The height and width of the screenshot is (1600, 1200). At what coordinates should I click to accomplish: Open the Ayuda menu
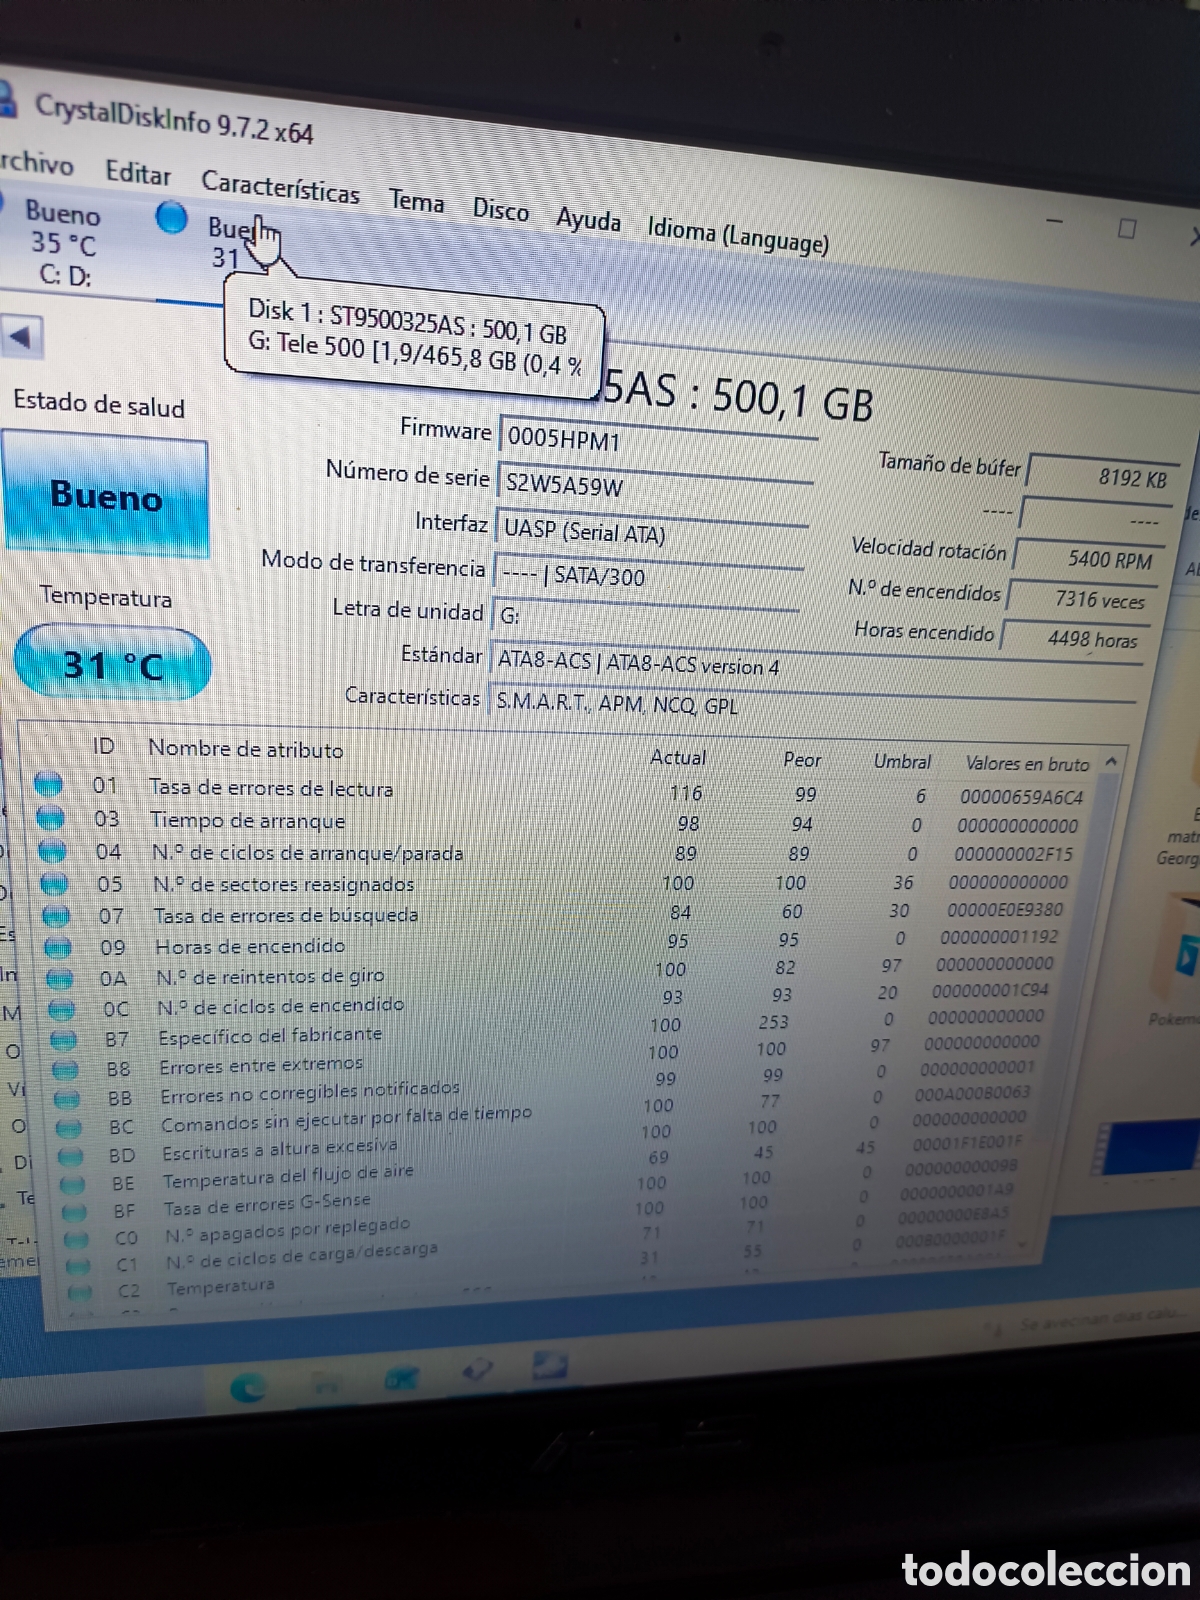tap(588, 218)
